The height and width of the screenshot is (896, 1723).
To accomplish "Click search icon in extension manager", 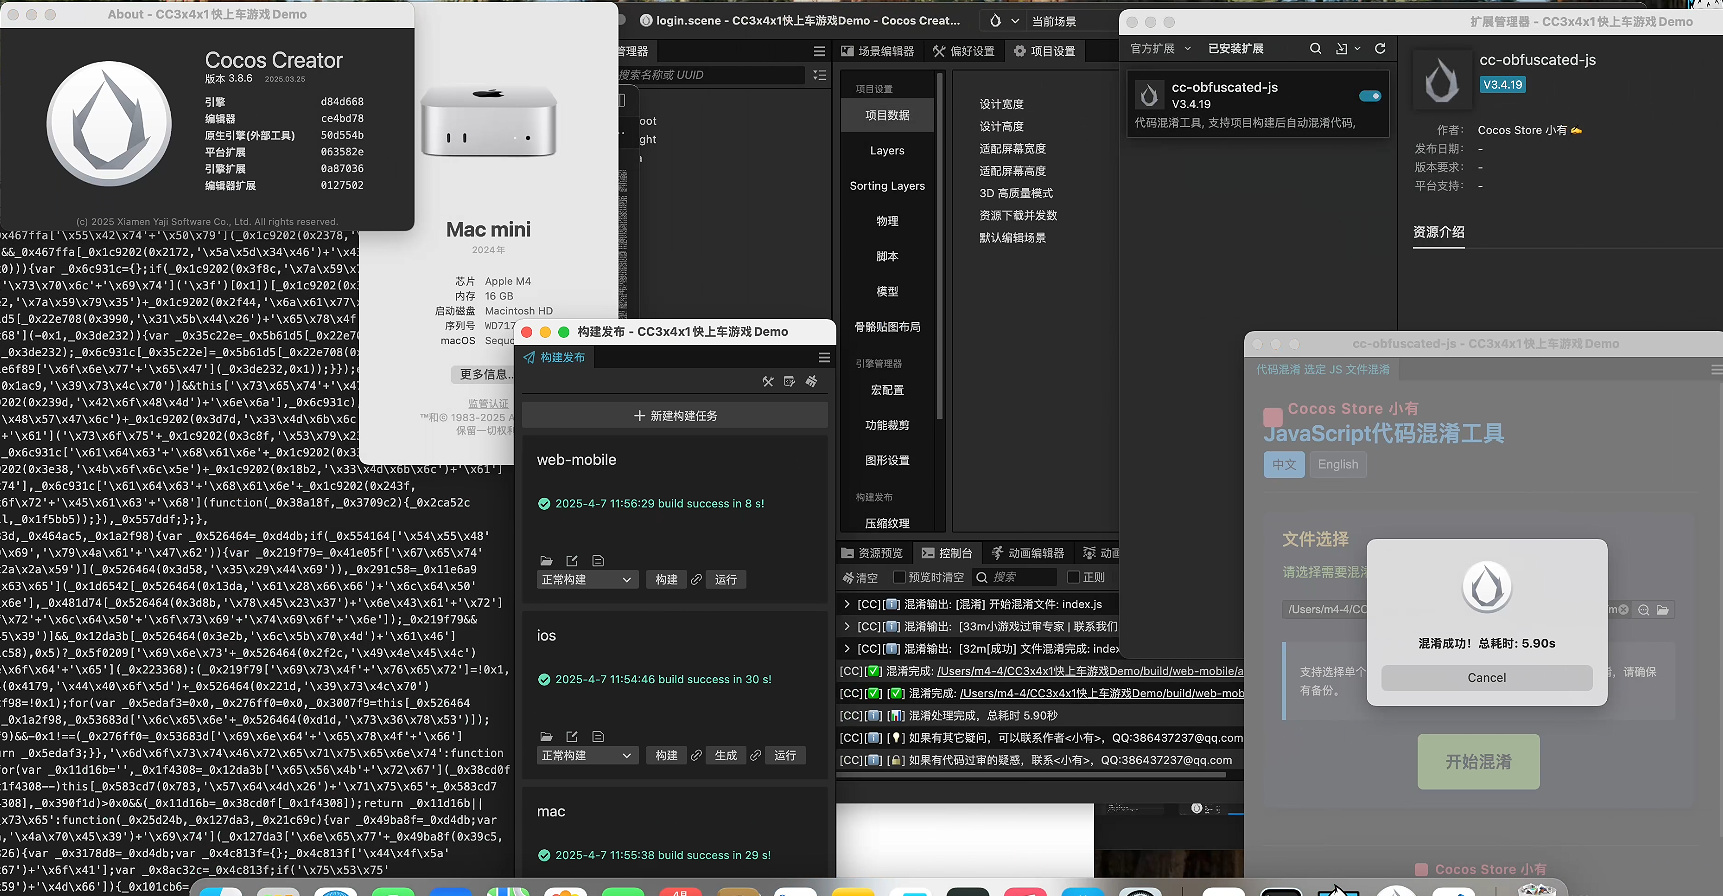I will click(x=1316, y=48).
